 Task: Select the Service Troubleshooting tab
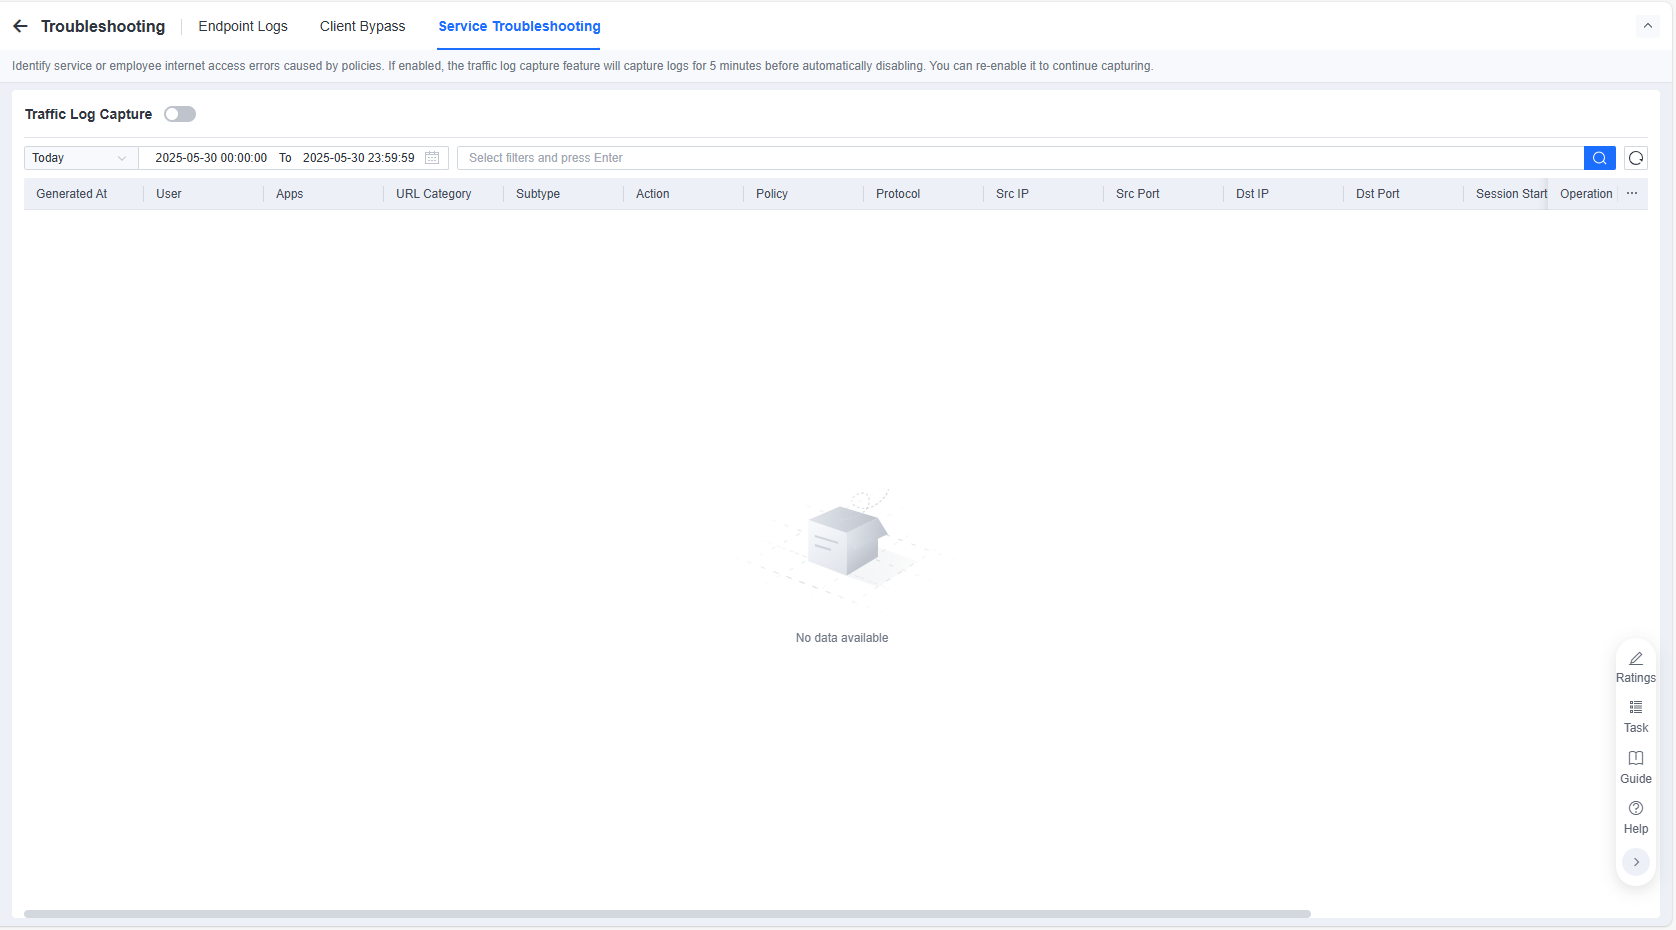click(x=519, y=26)
